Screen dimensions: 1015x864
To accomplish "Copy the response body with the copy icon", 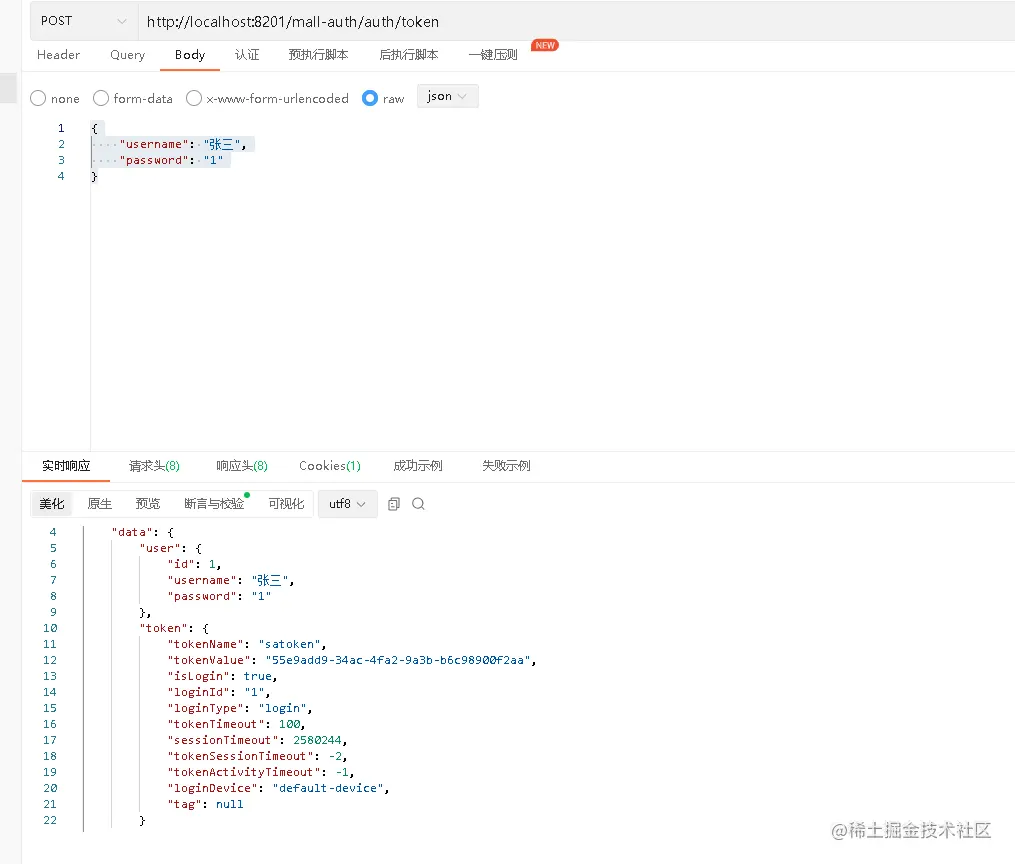I will 394,504.
